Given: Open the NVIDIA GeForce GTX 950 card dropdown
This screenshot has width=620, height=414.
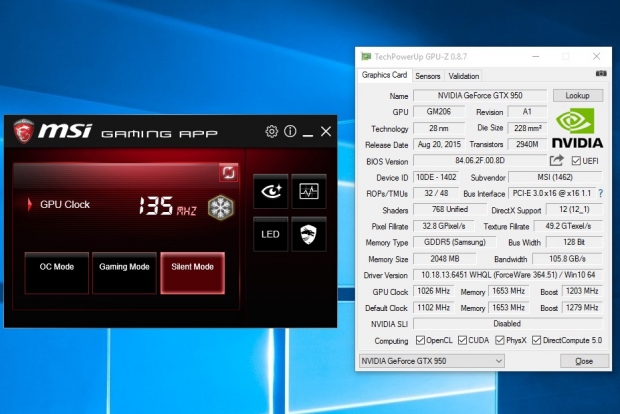Looking at the screenshot, I should 431,361.
